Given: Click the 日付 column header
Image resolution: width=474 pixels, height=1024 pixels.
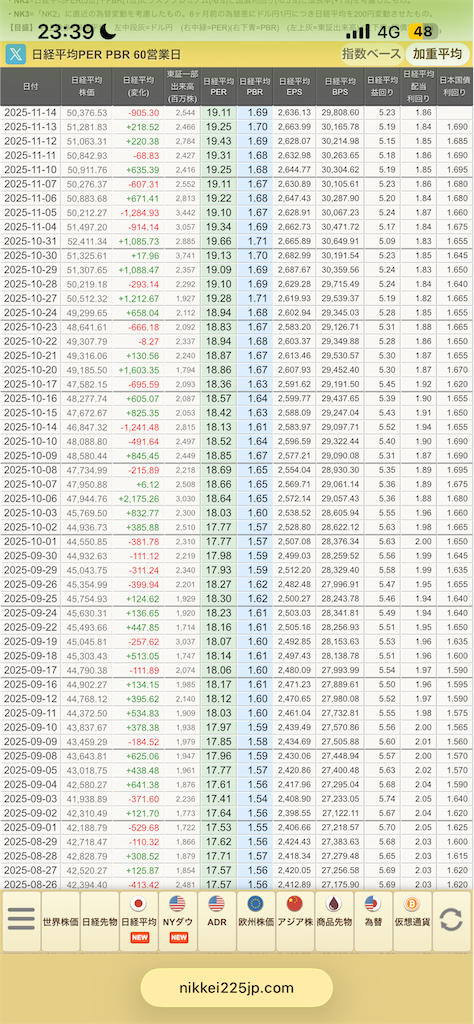Looking at the screenshot, I should 31,86.
